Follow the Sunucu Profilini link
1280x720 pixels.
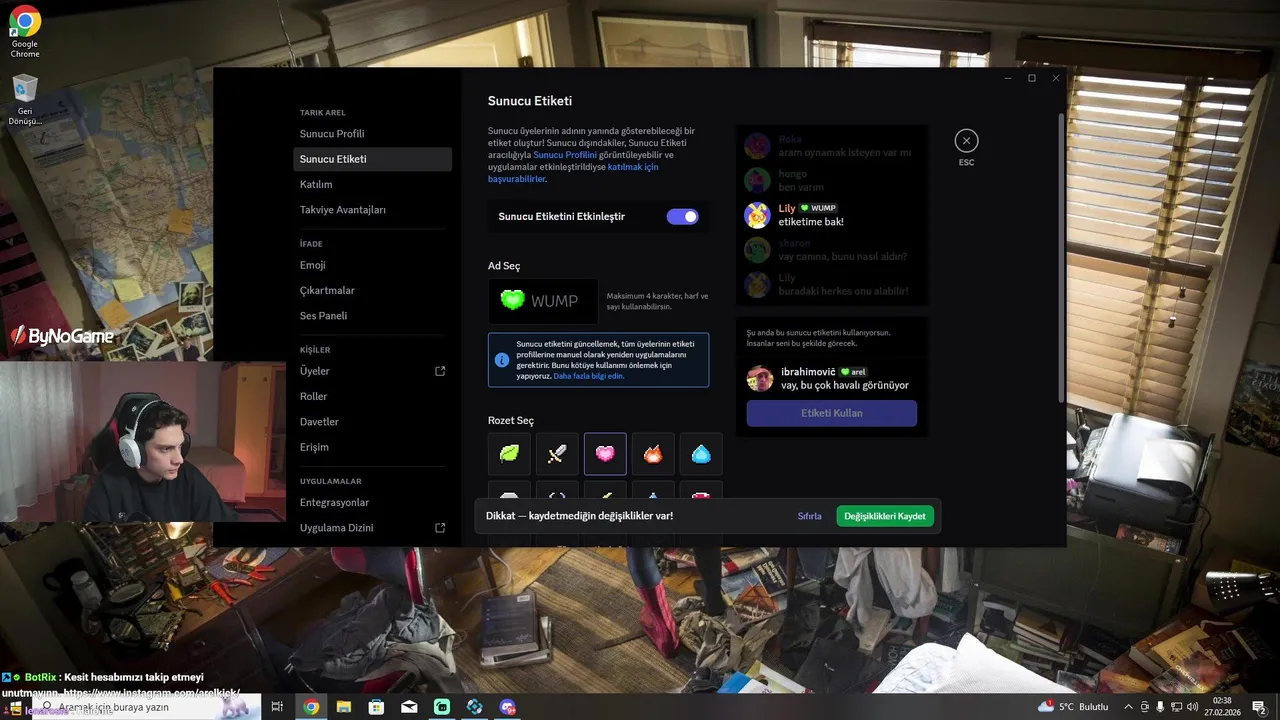pyautogui.click(x=565, y=155)
